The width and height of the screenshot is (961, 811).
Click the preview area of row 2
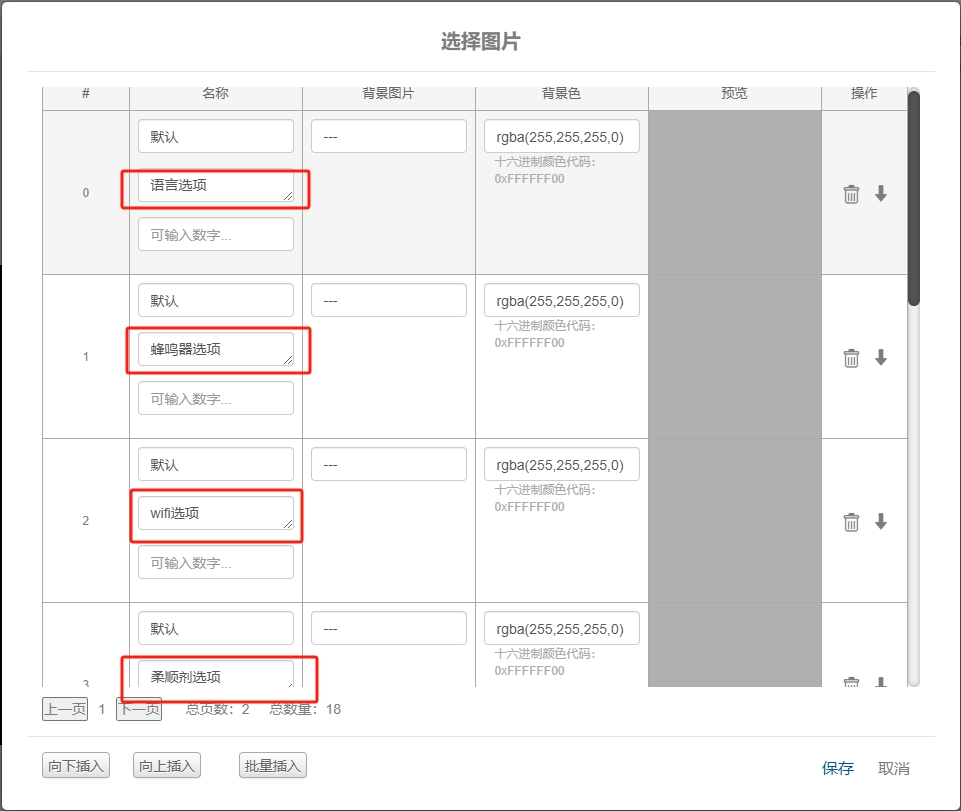(734, 520)
